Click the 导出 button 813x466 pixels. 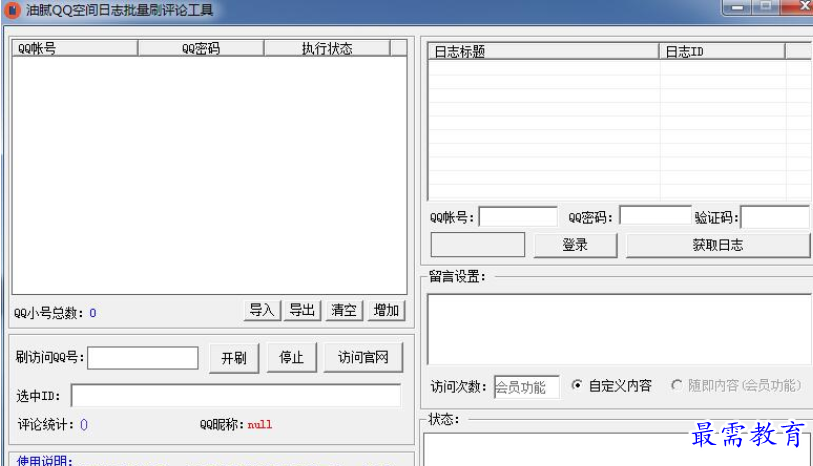(x=302, y=310)
